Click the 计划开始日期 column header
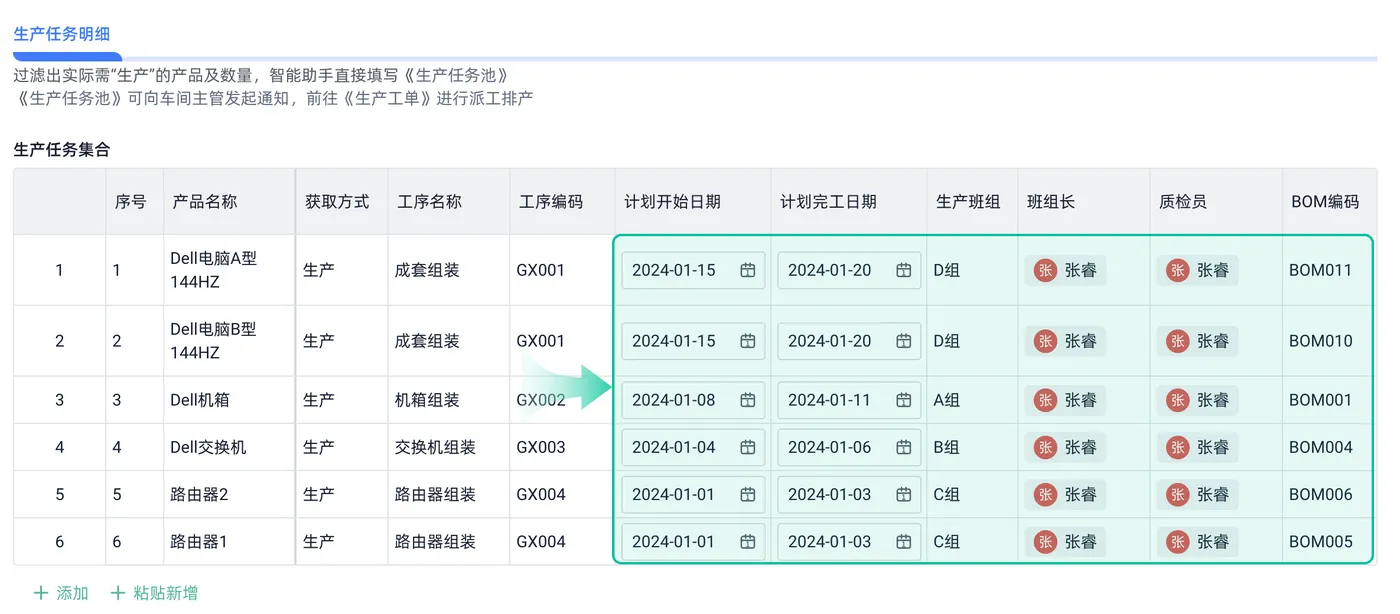 click(x=672, y=201)
